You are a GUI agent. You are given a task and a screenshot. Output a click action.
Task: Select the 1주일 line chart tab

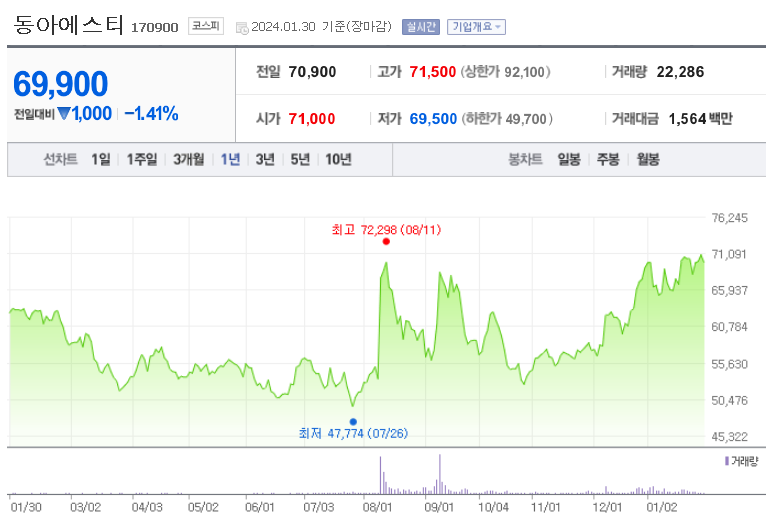click(x=142, y=159)
